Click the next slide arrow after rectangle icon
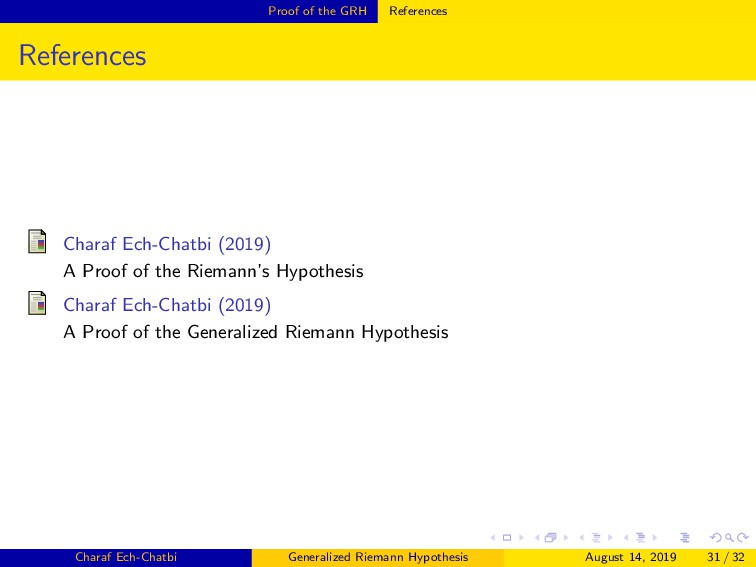 pos(521,538)
